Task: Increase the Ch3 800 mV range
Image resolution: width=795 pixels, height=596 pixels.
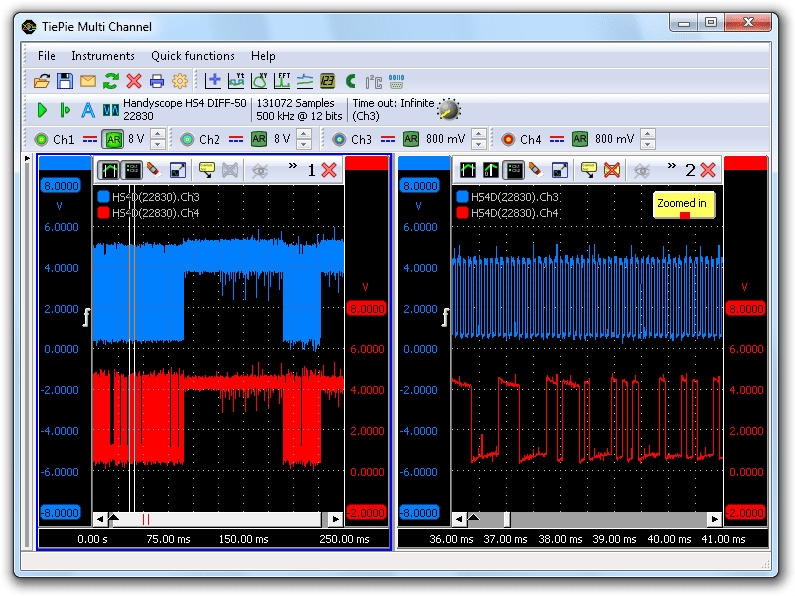Action: point(479,134)
